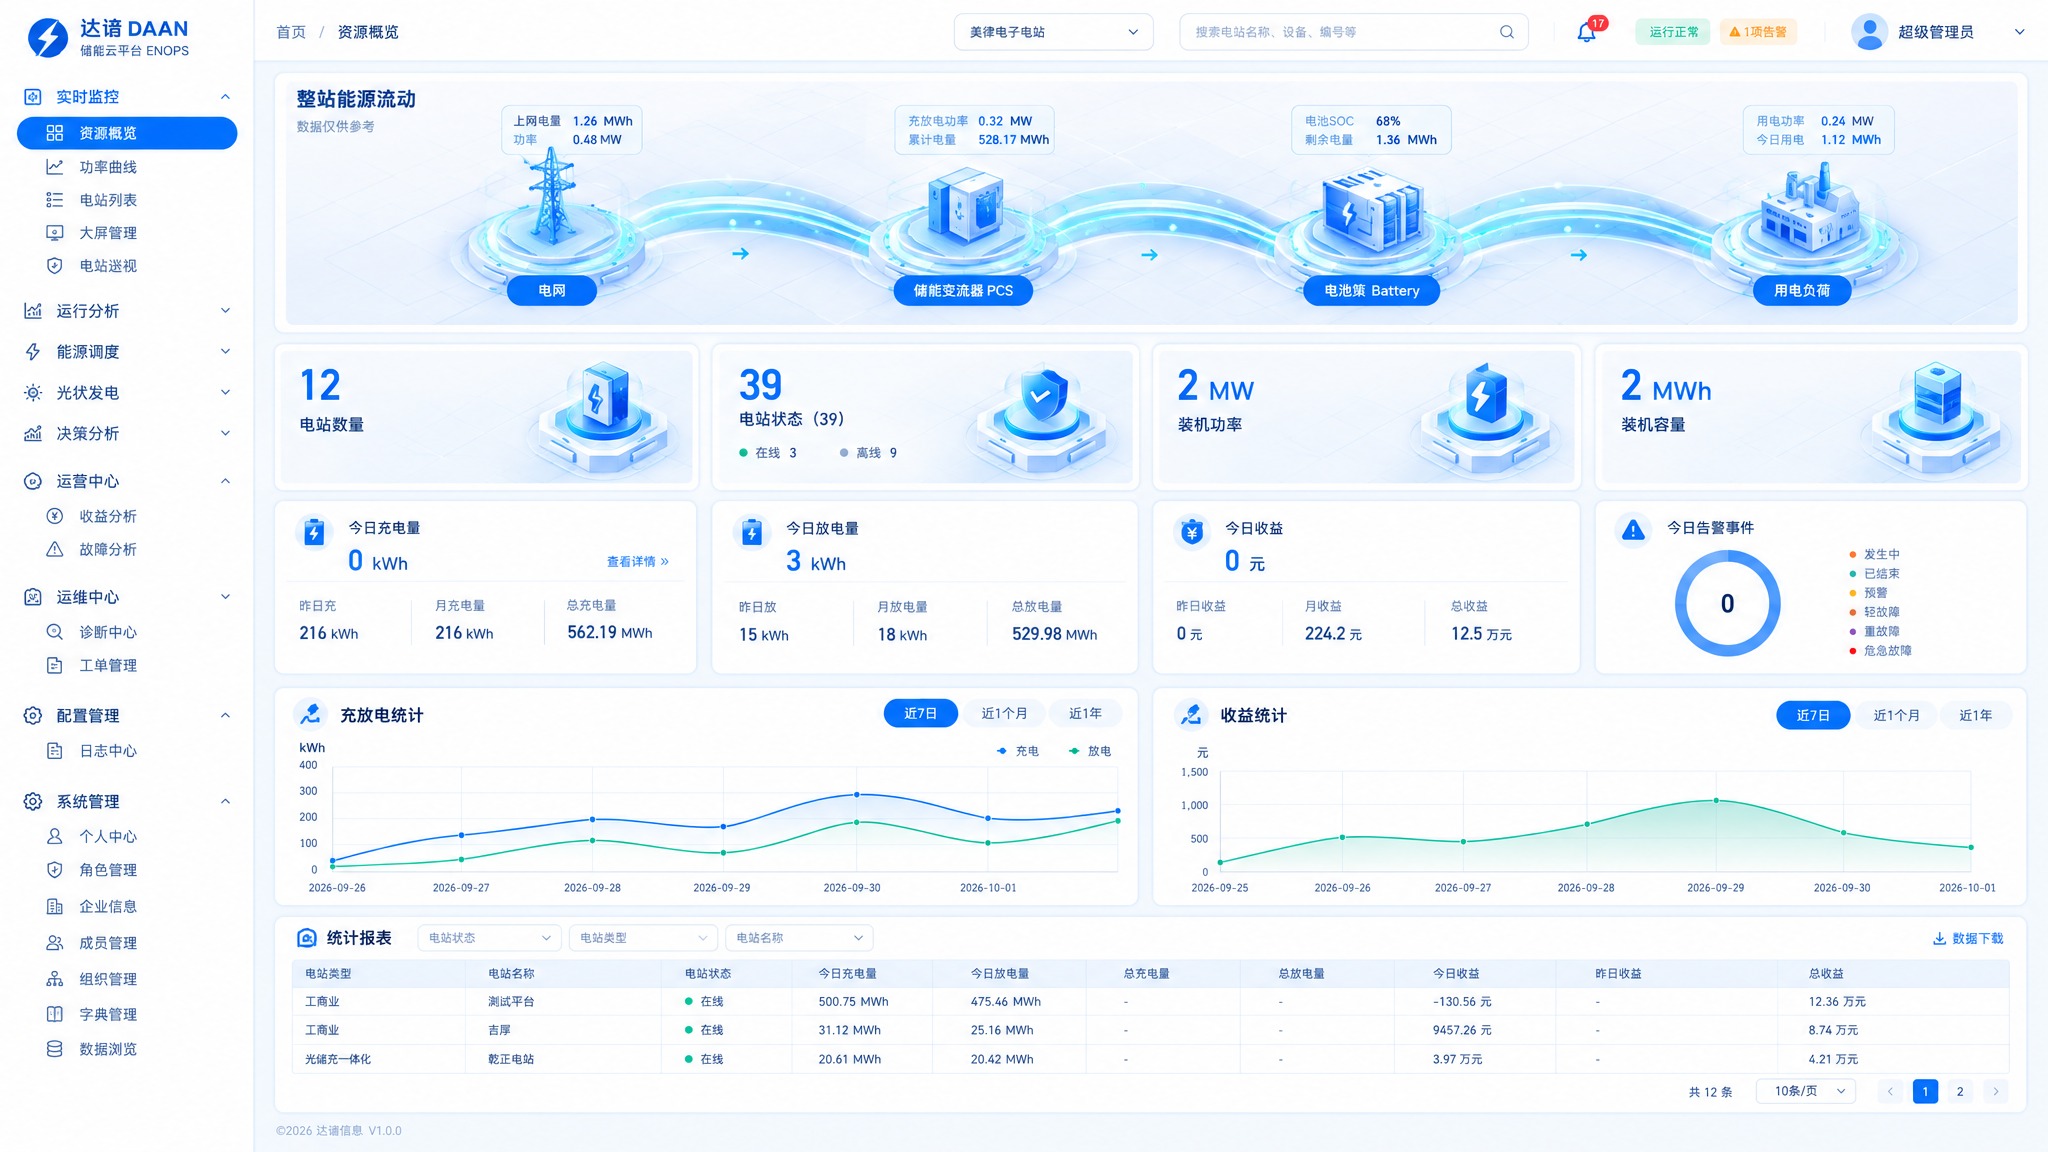Click the 电站巡视 shield icon
Viewport: 2048px width, 1152px height.
click(x=55, y=266)
